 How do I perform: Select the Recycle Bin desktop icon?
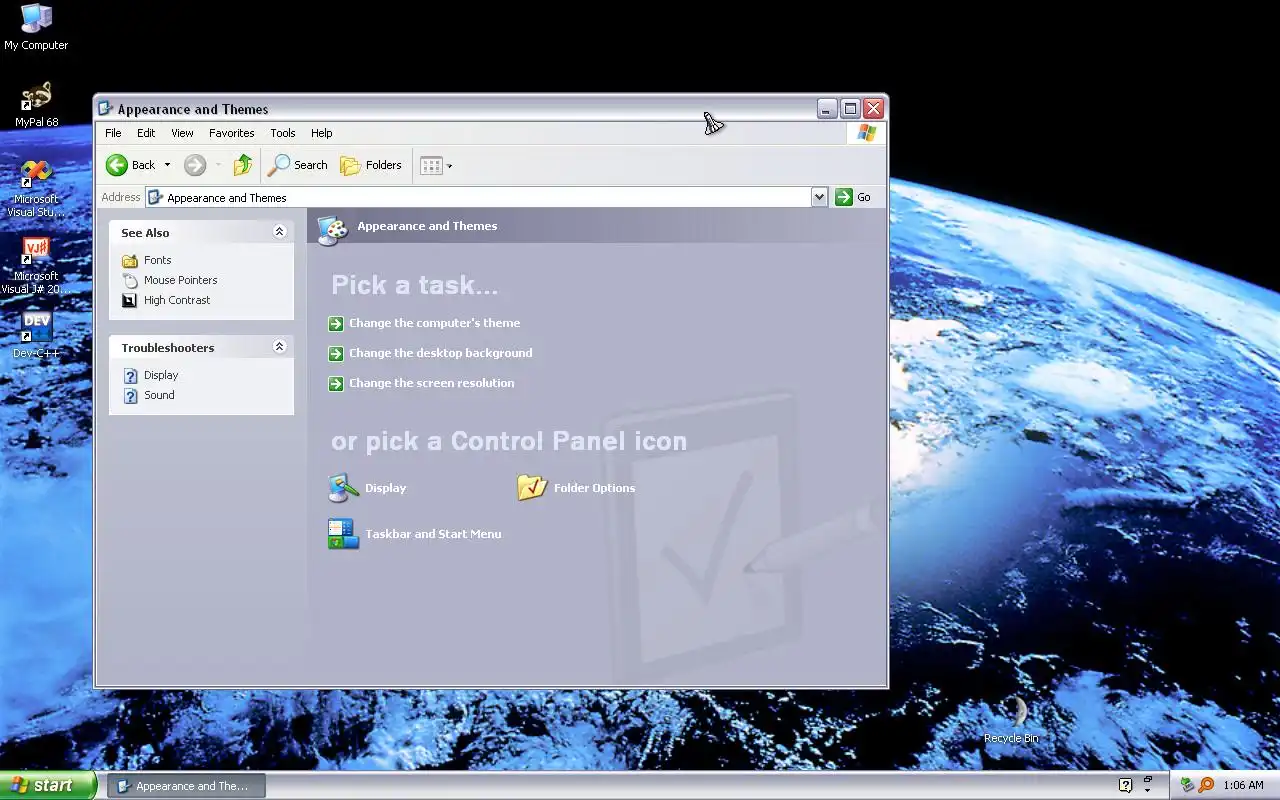[1011, 720]
